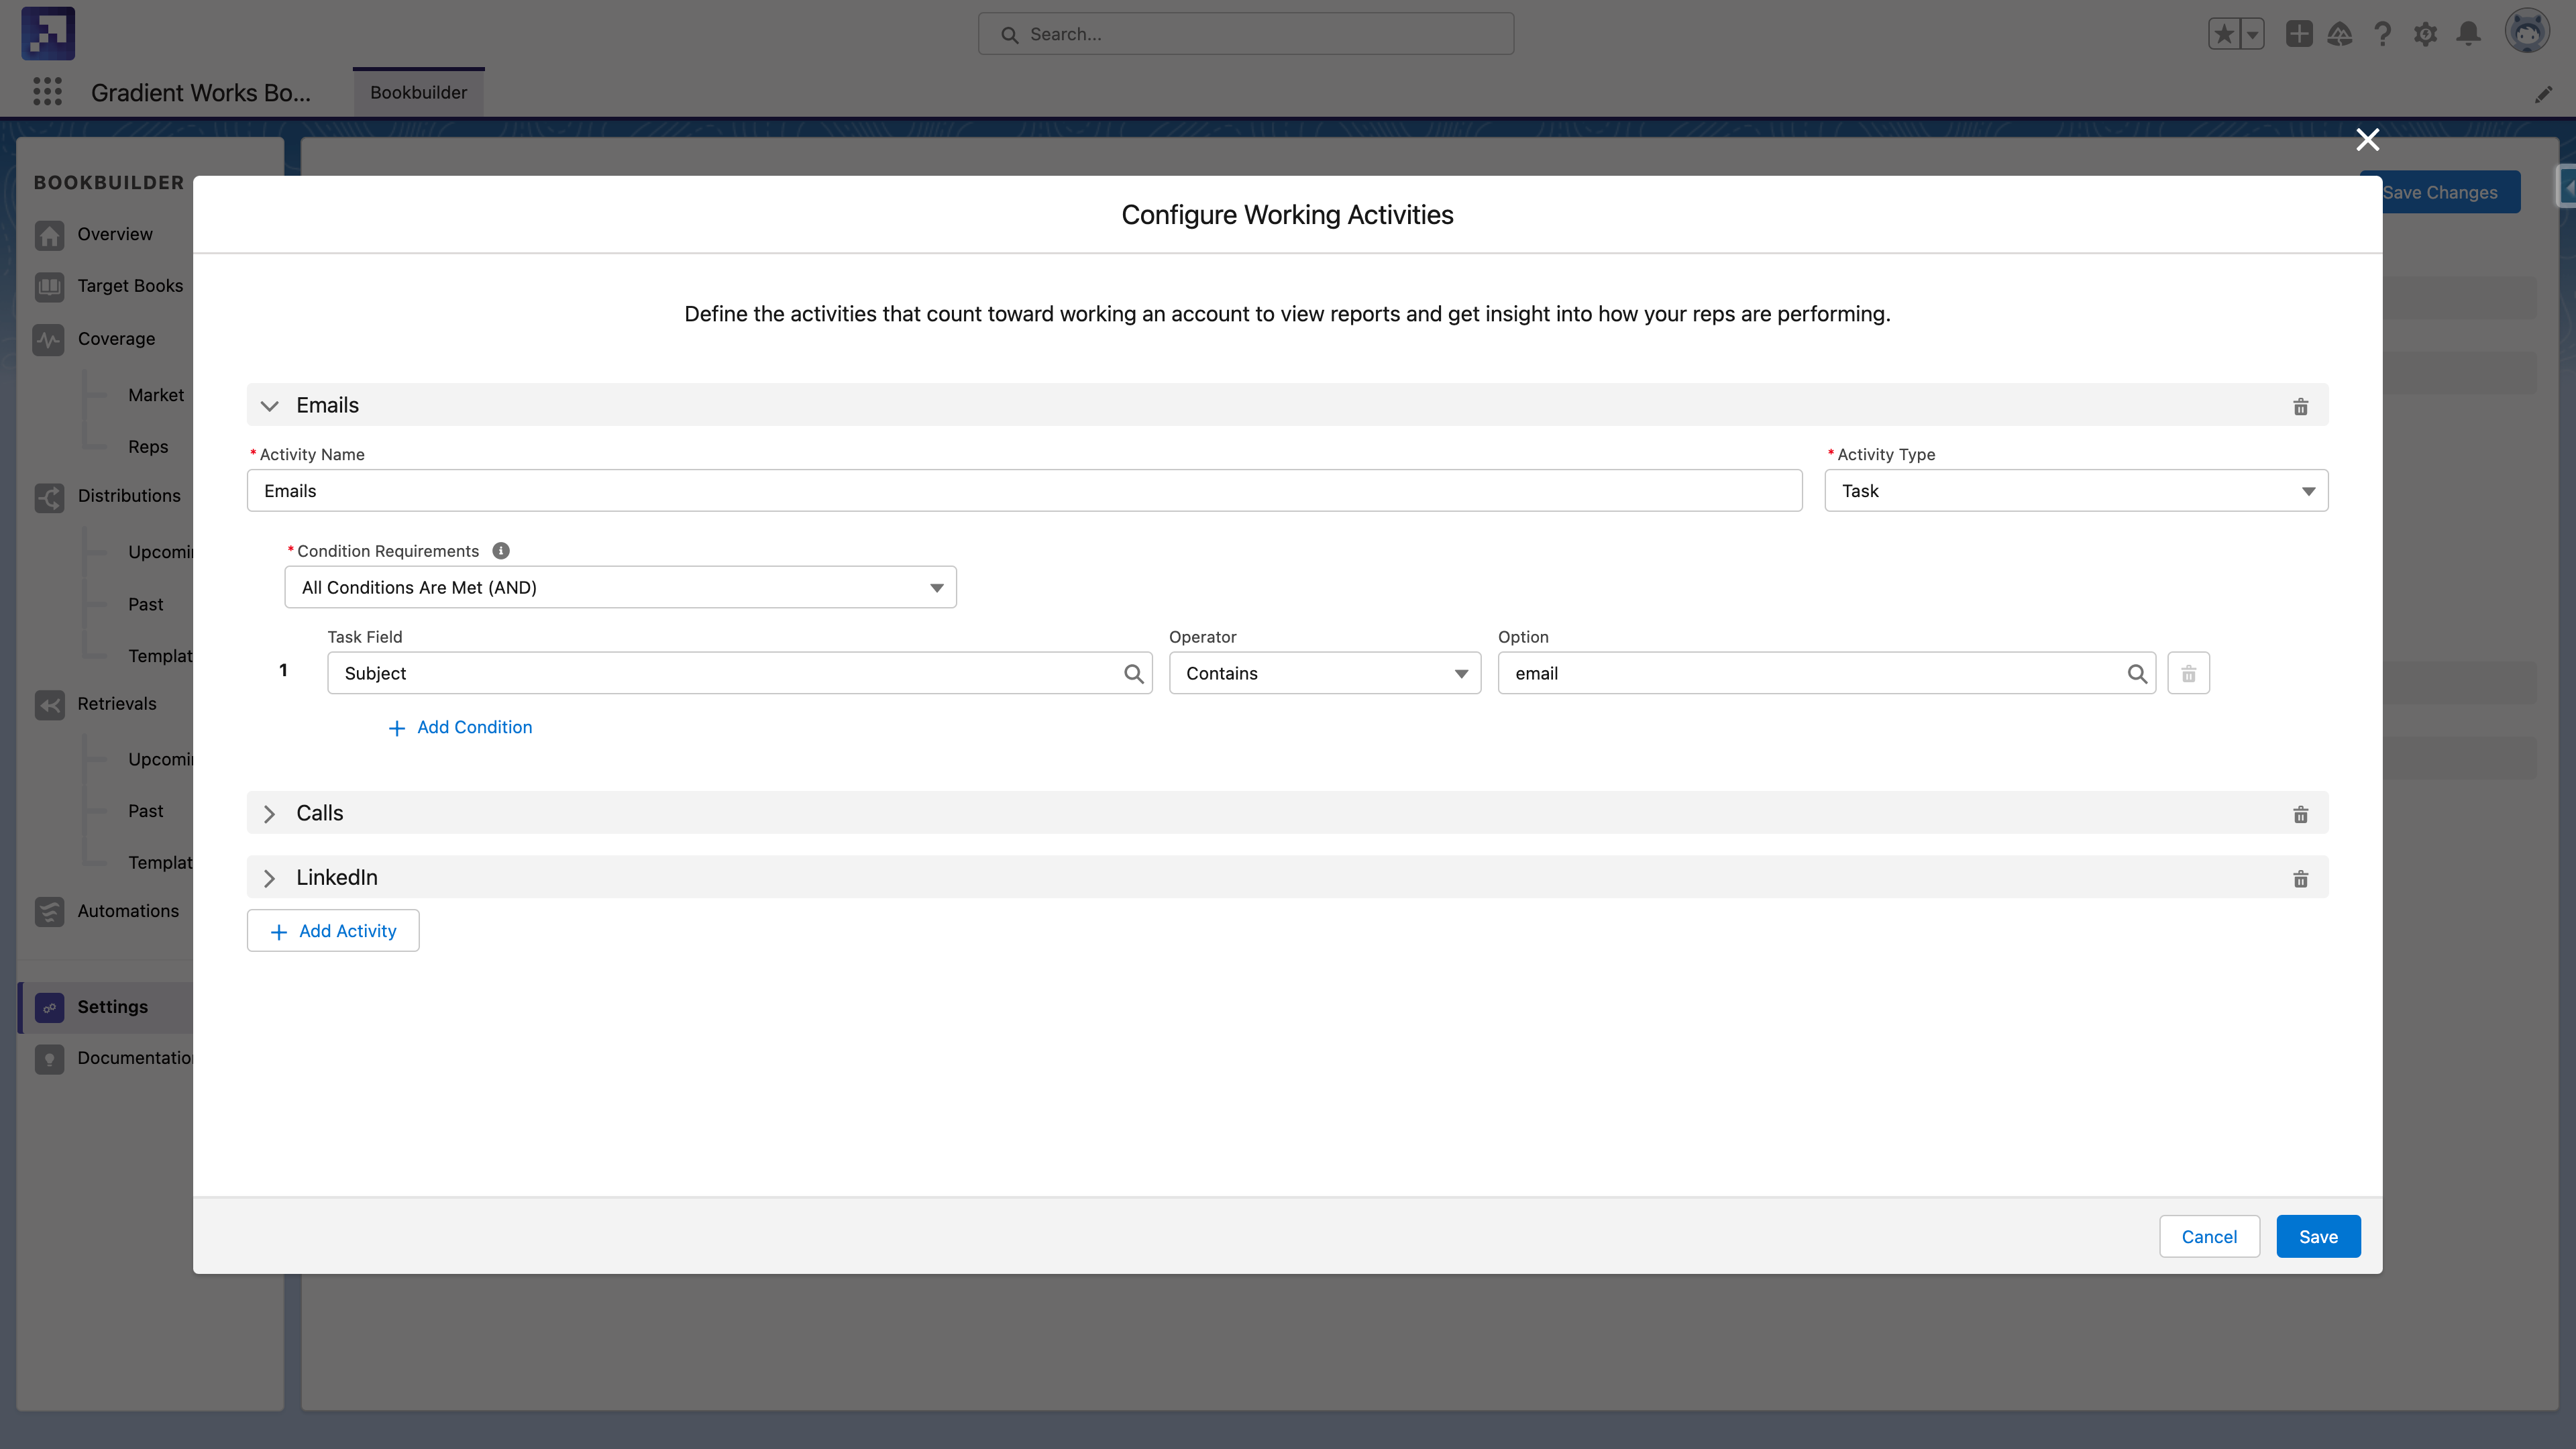This screenshot has width=2576, height=1449.
Task: Expand the Calls activity section
Action: coord(269,814)
